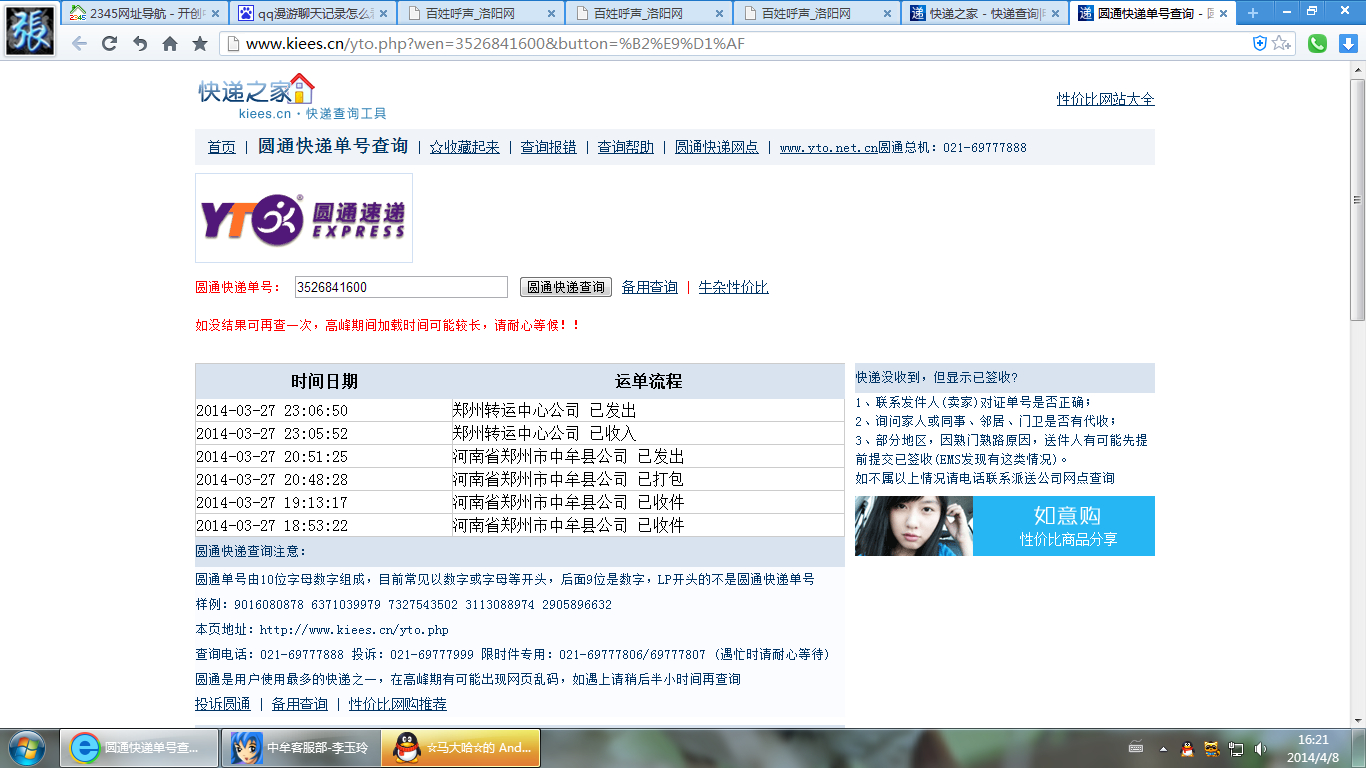Click the YTO 圆通速递 Express logo
1366x768 pixels.
(x=304, y=219)
